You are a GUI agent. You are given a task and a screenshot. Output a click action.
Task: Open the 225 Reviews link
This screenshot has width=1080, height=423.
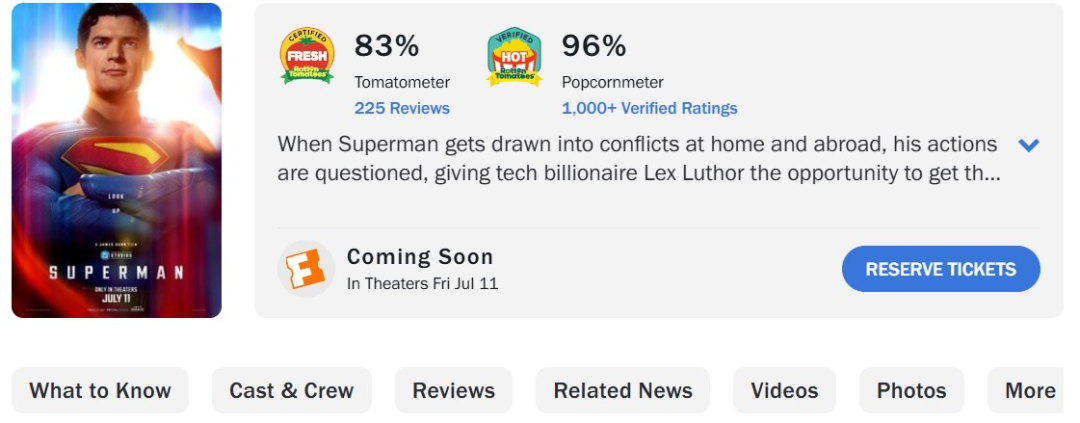pyautogui.click(x=402, y=108)
